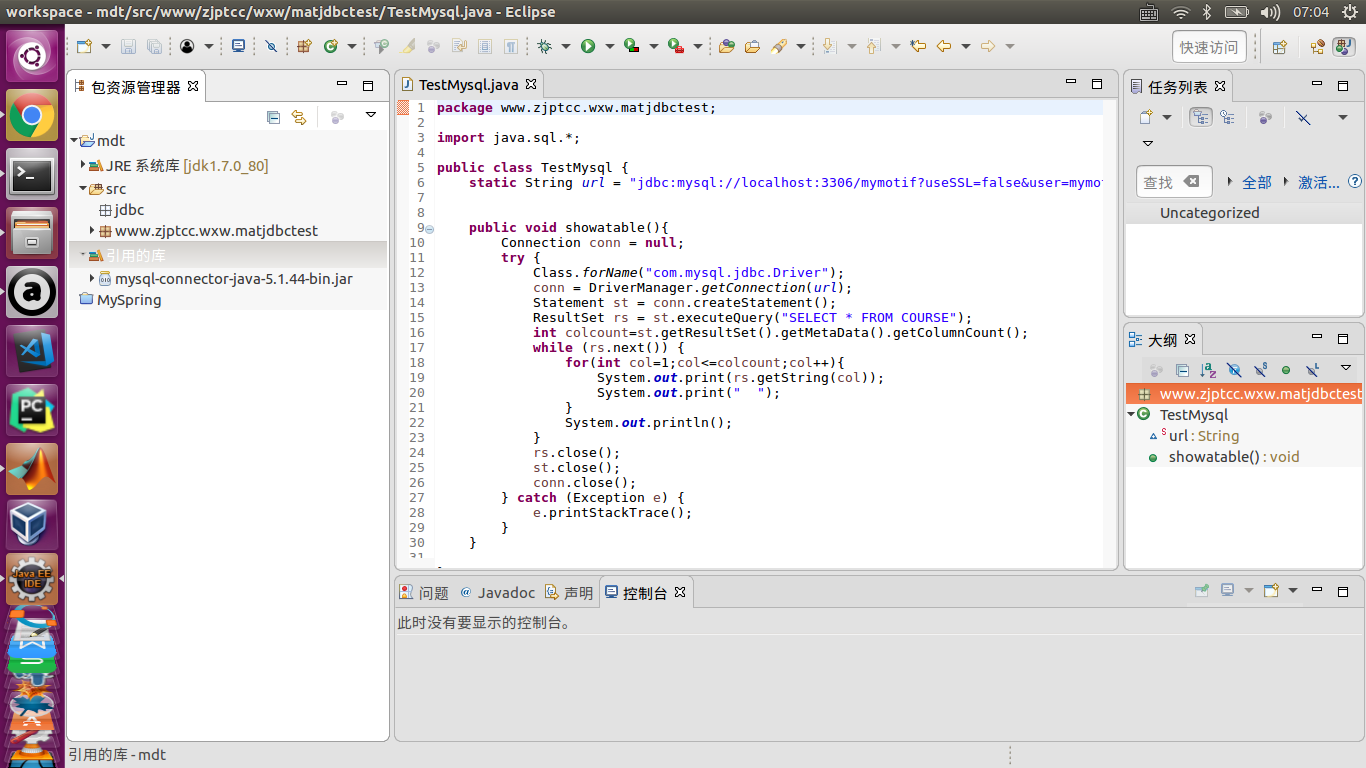Screen dimensions: 1366x768
Task: Toggle Hide Non-Public members in Outline
Action: pyautogui.click(x=1286, y=370)
